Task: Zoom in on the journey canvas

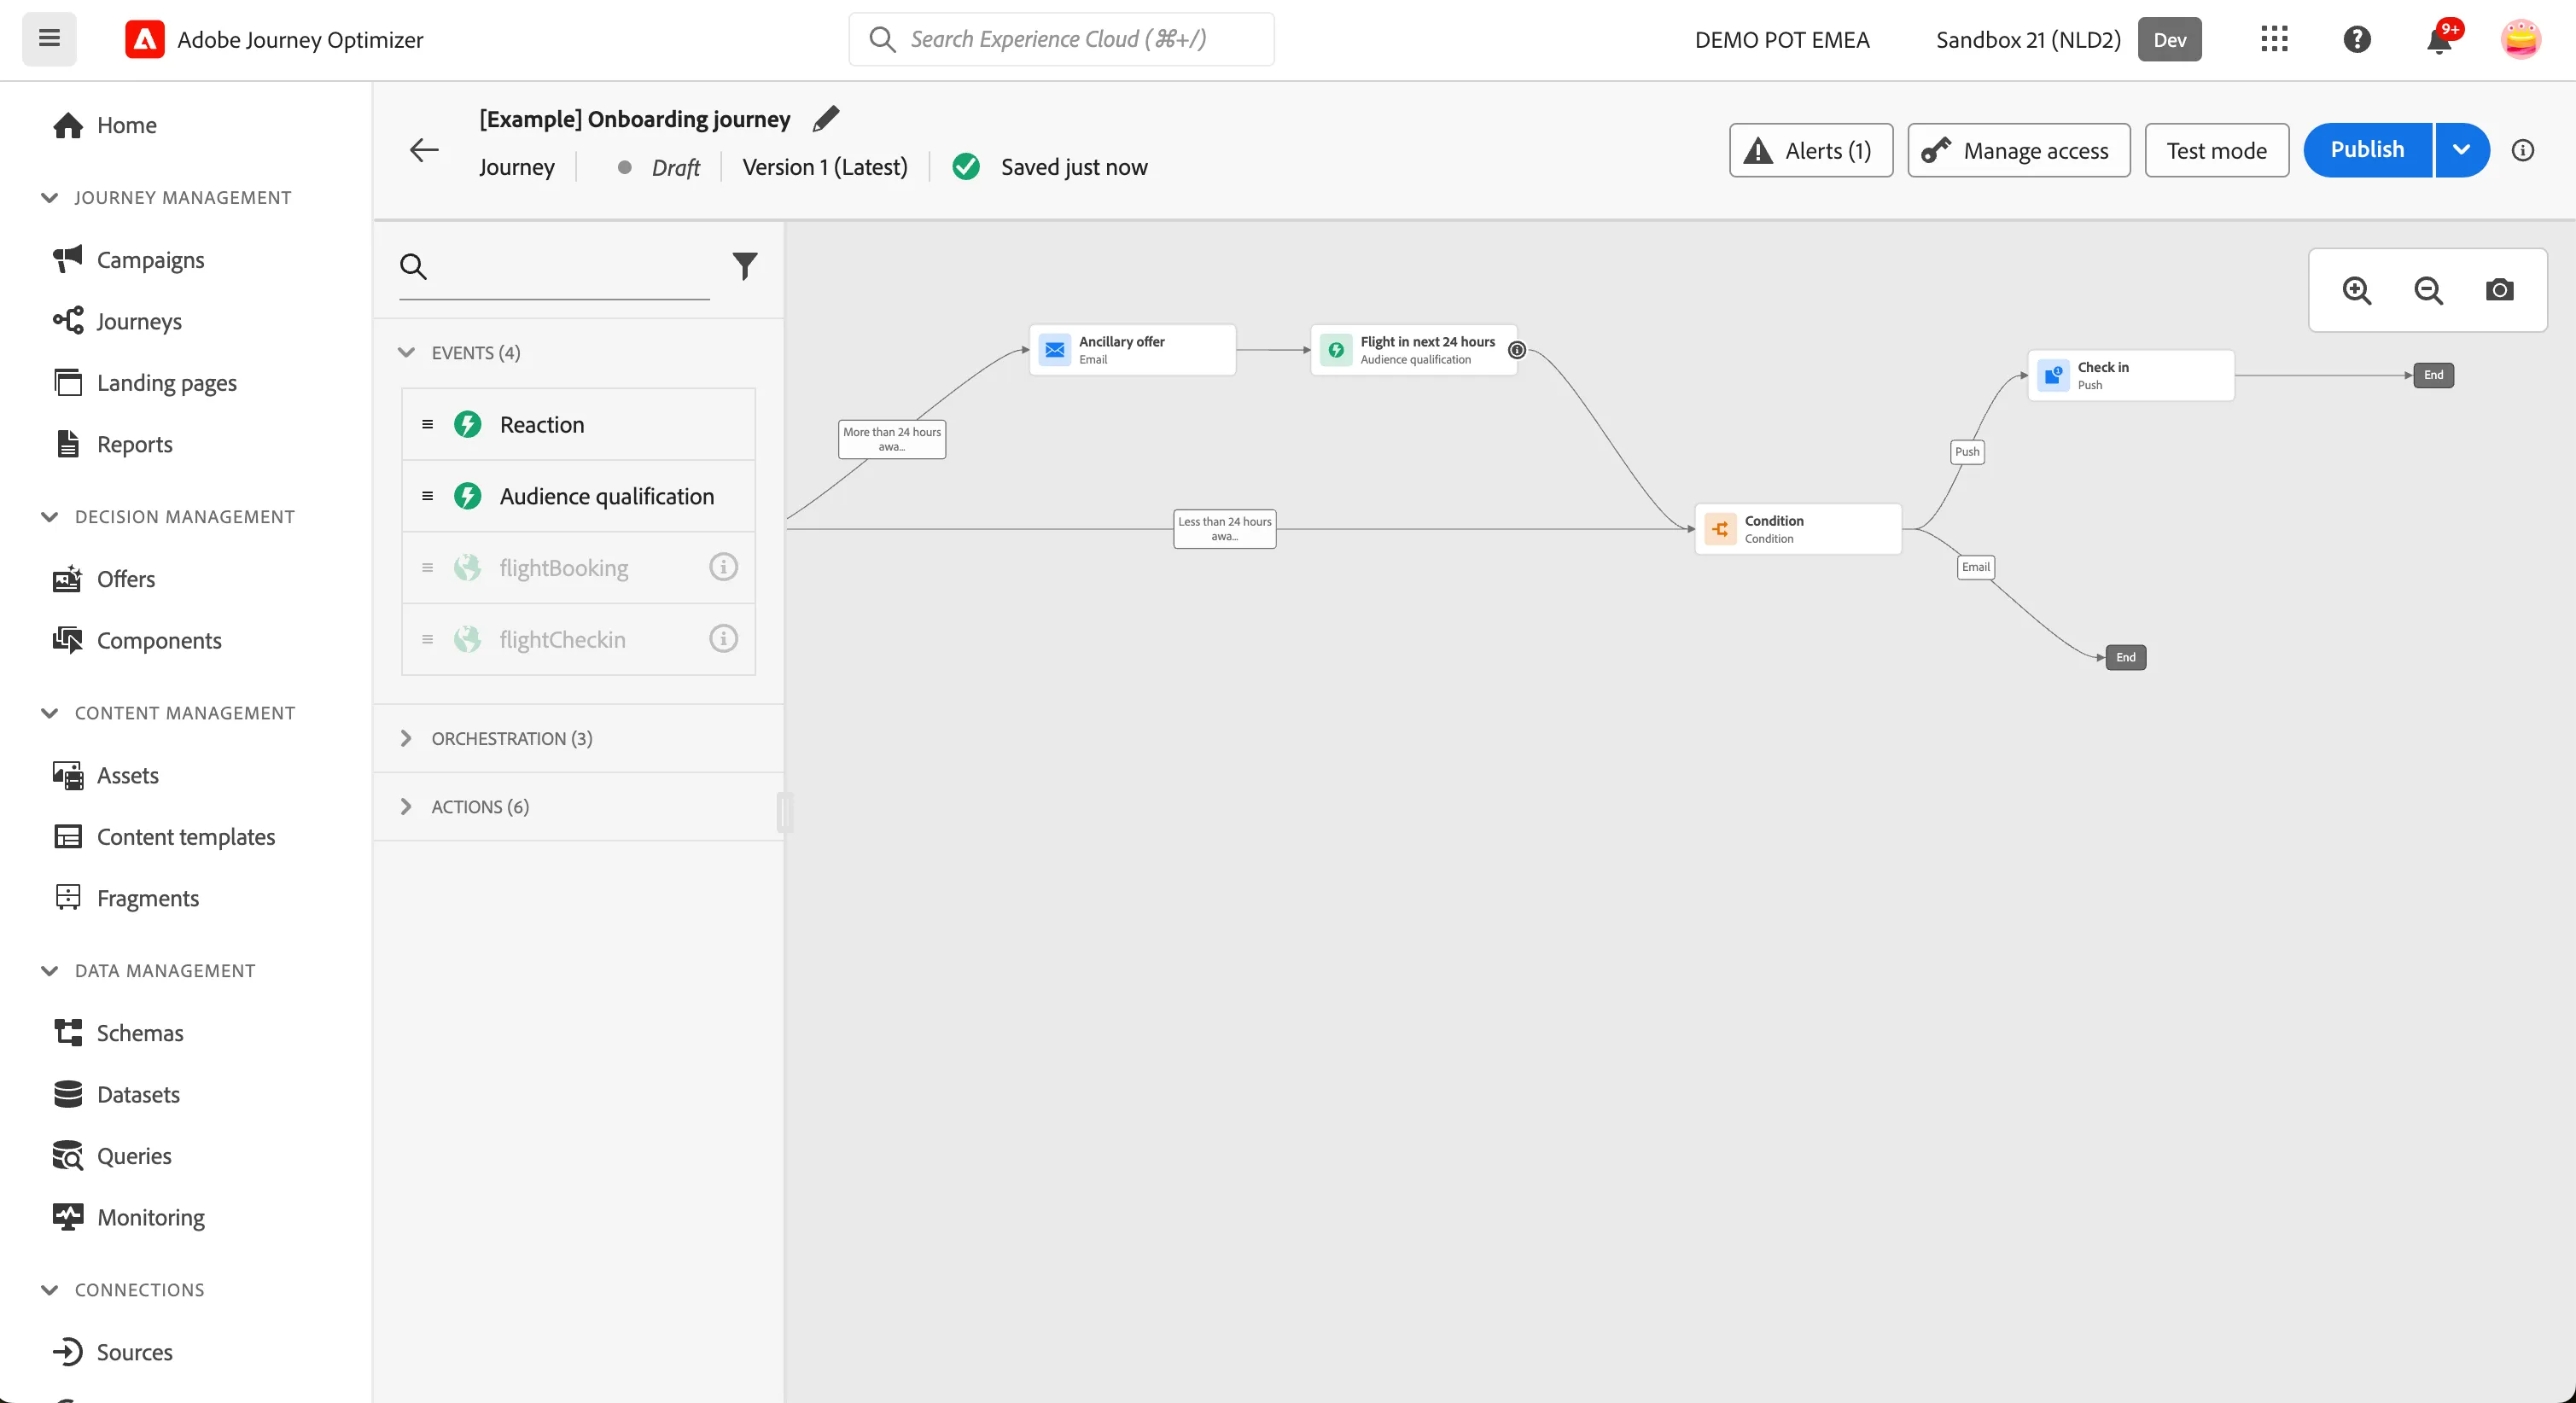Action: (x=2357, y=290)
